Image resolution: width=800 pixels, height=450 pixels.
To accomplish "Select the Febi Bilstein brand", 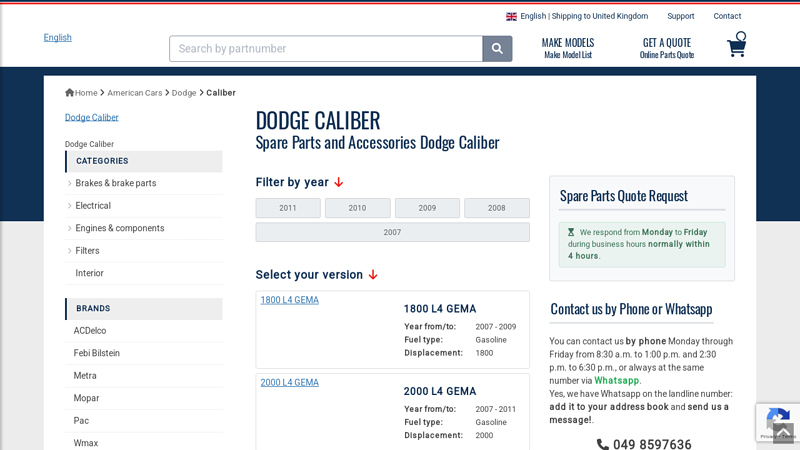I will pos(96,353).
